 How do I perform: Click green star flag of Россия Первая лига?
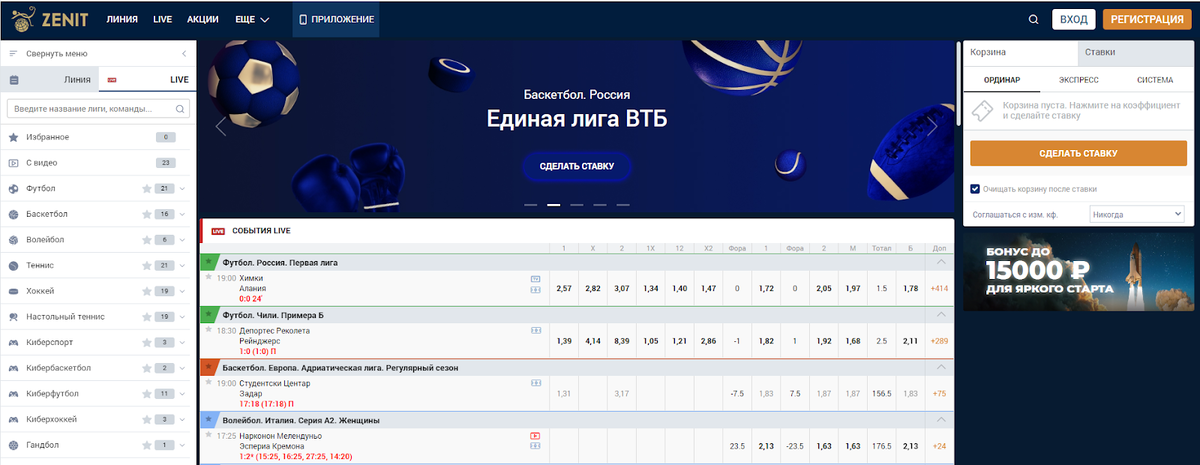pyautogui.click(x=208, y=261)
